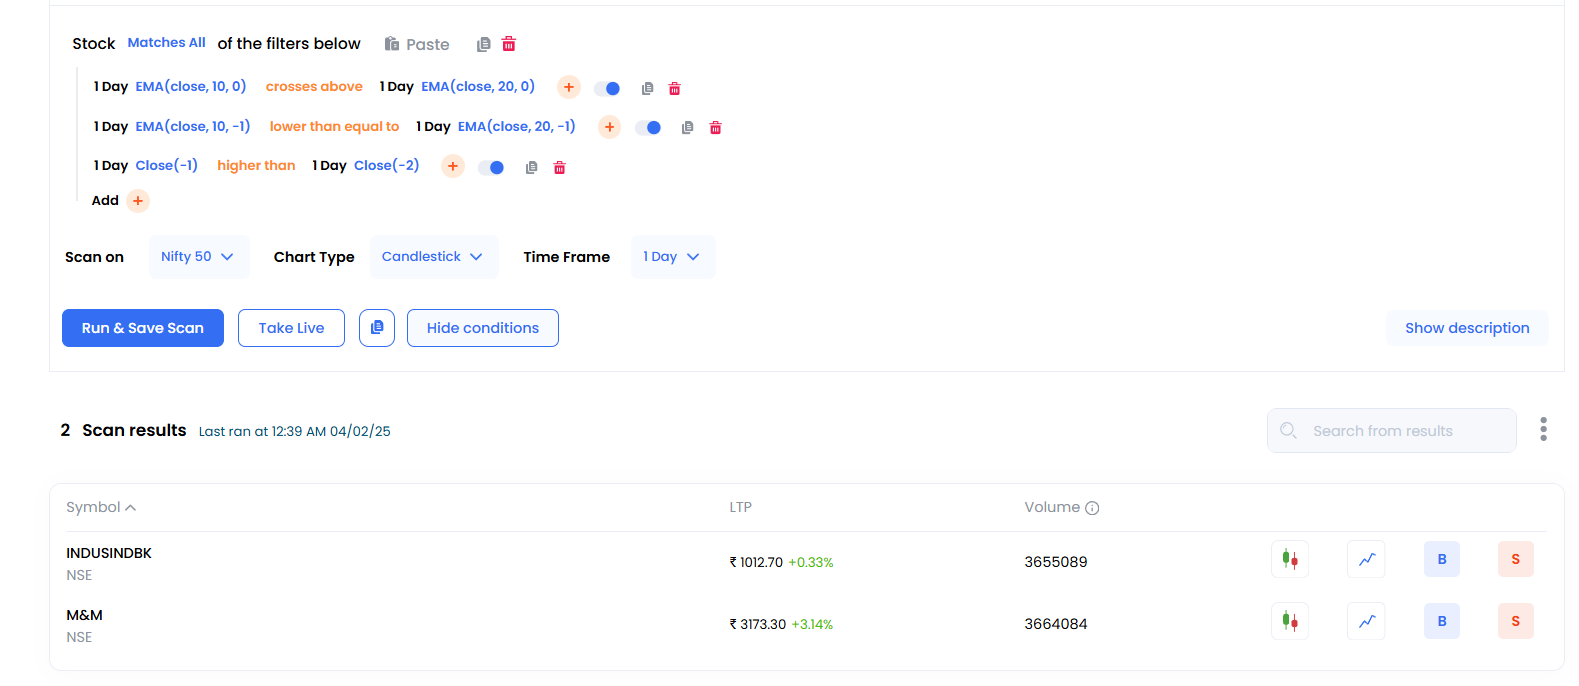
Task: Add condition plus on higher than row
Action: click(453, 166)
